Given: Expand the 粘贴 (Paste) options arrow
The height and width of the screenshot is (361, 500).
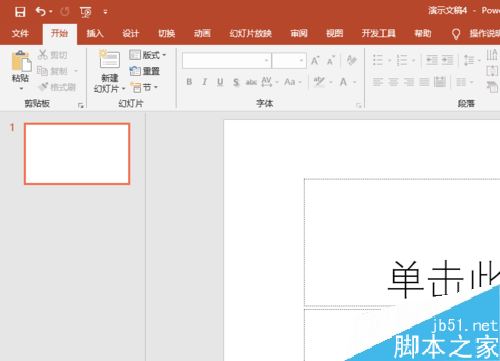Looking at the screenshot, I should click(21, 88).
